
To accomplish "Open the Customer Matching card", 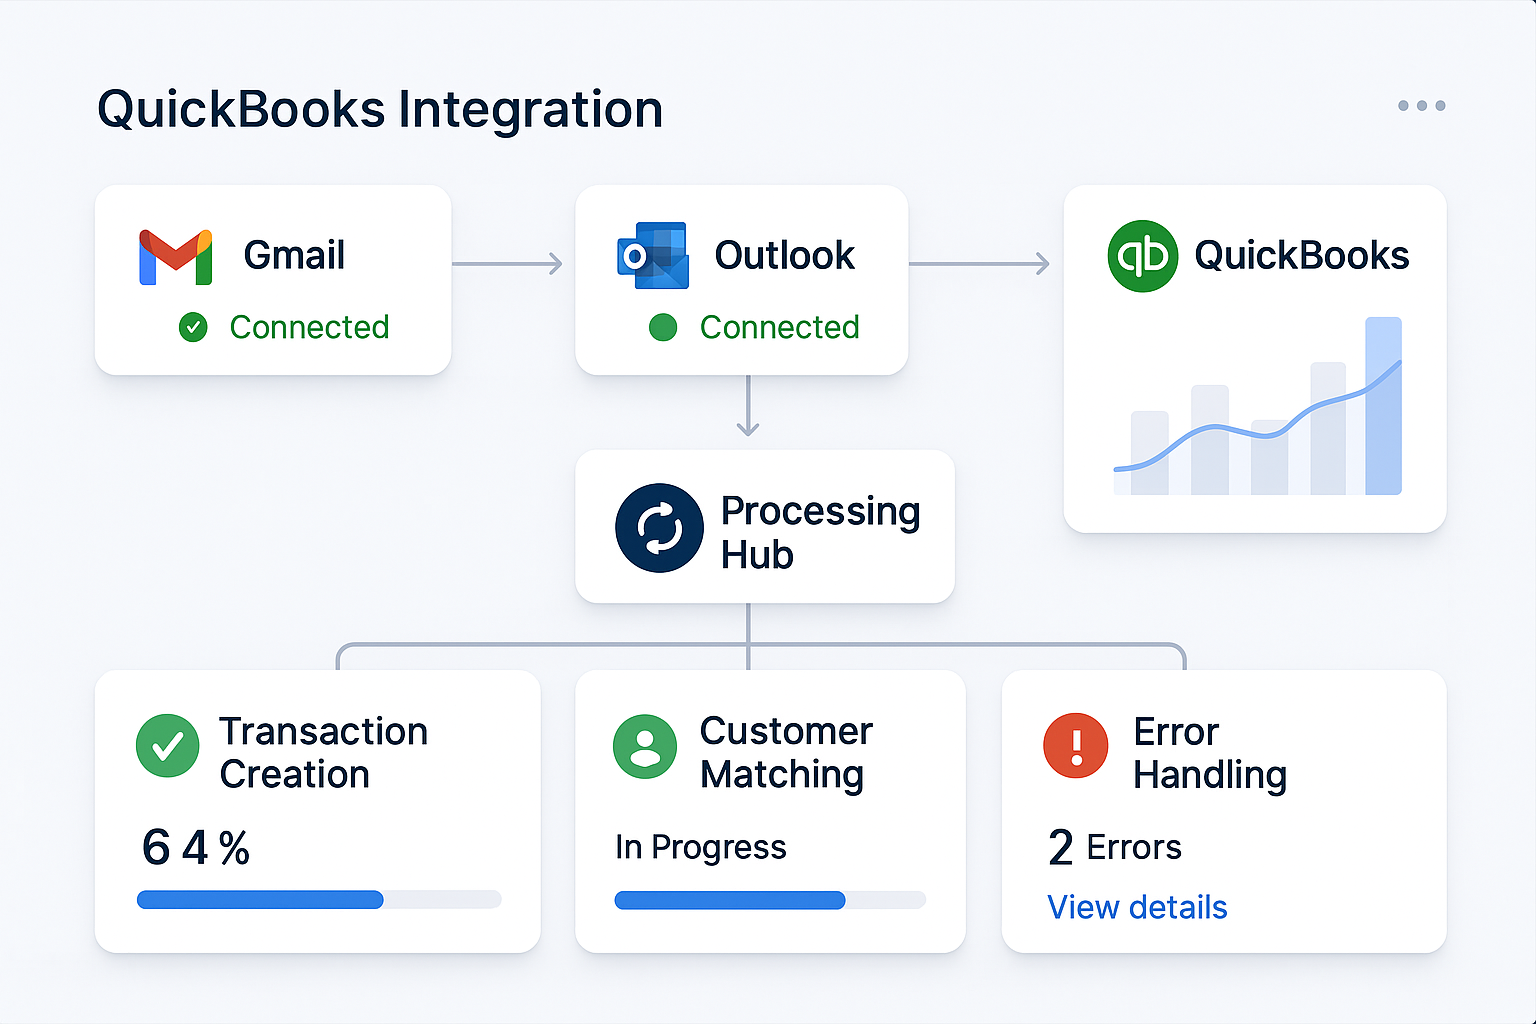I will [770, 811].
